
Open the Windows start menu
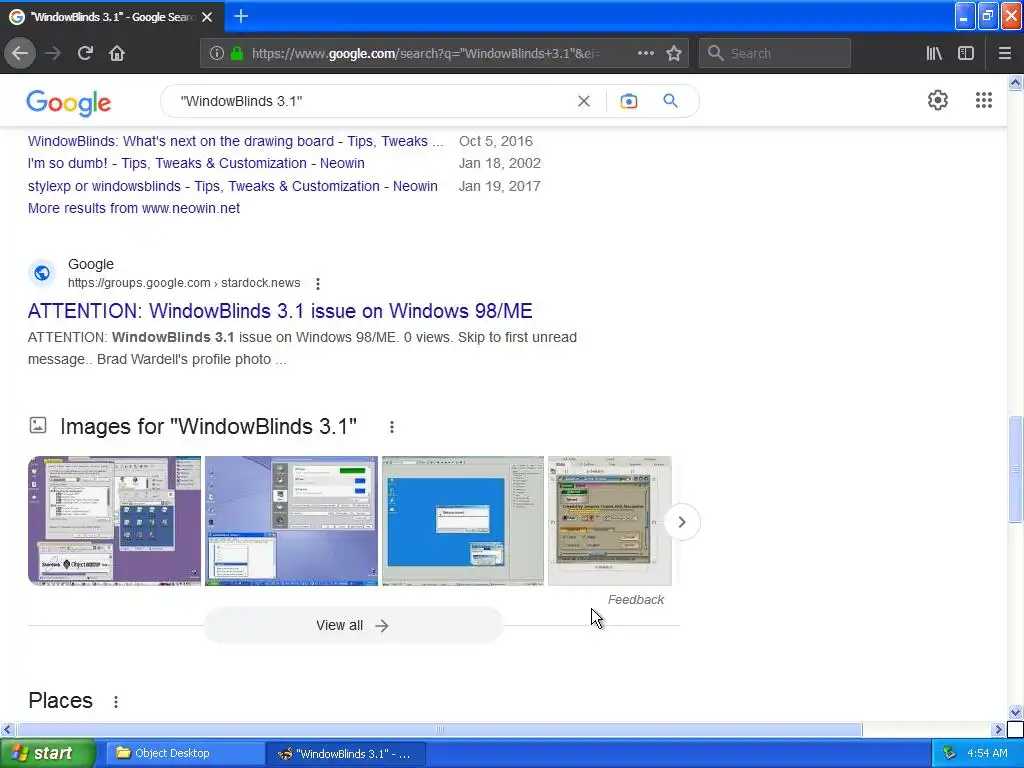click(47, 754)
